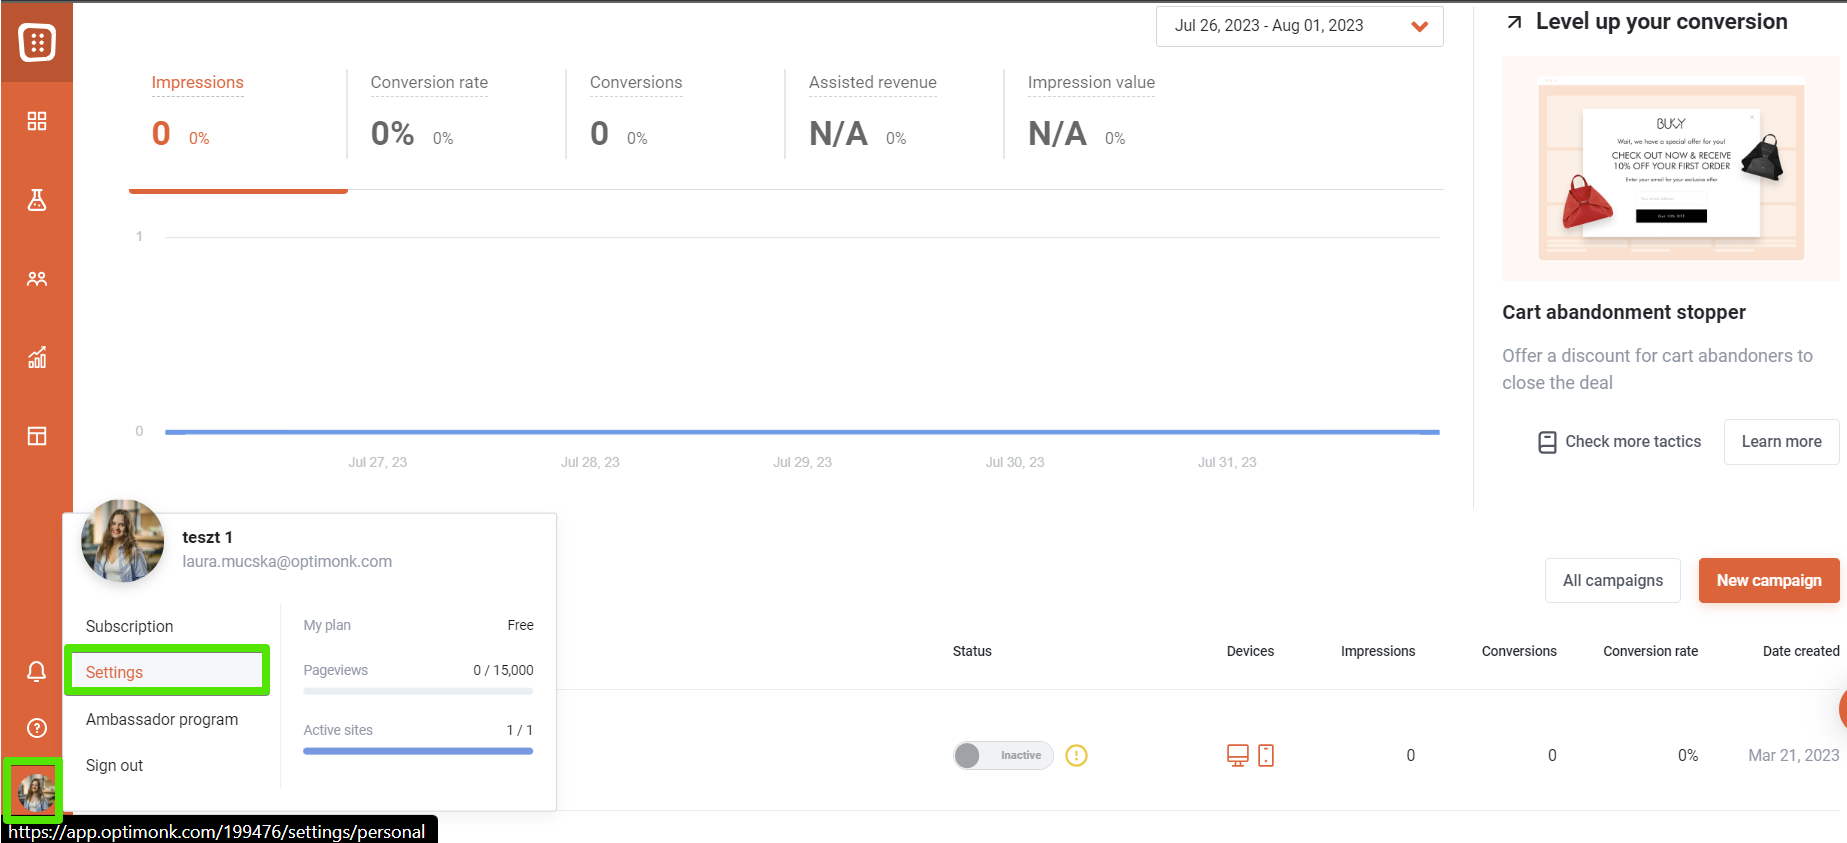Viewport: 1847px width, 843px height.
Task: Toggle the Inactive campaign status switch
Action: coord(1003,755)
